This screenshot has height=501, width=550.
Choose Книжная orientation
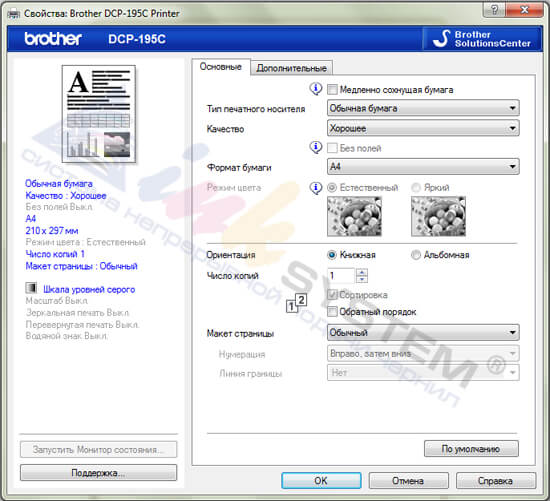(x=331, y=255)
